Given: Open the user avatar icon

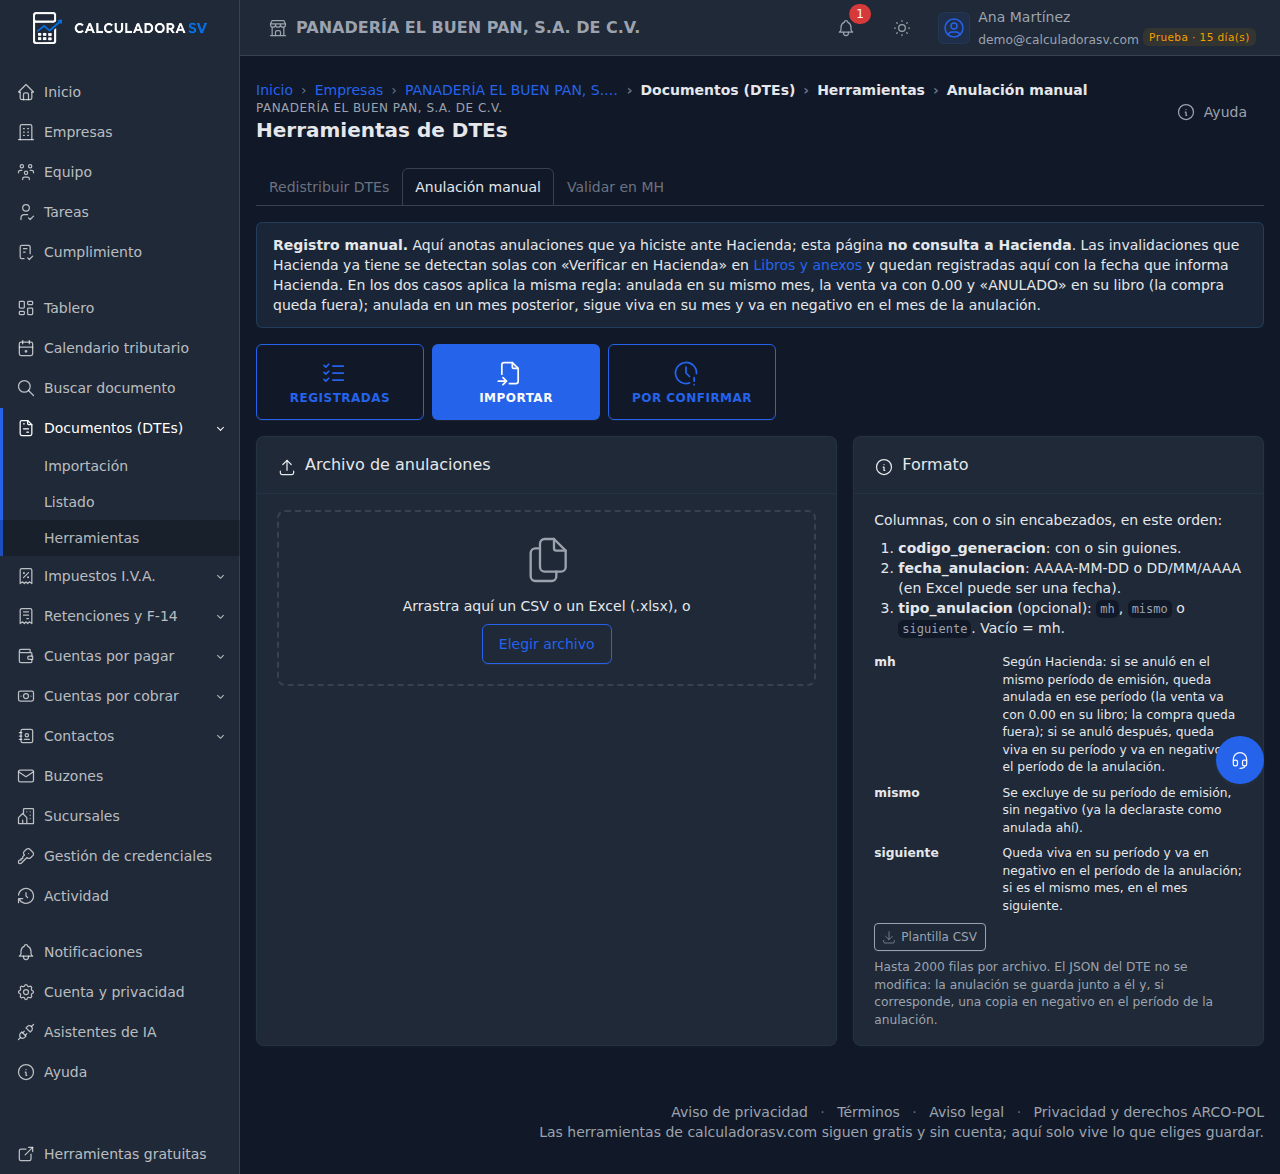Looking at the screenshot, I should tap(954, 28).
